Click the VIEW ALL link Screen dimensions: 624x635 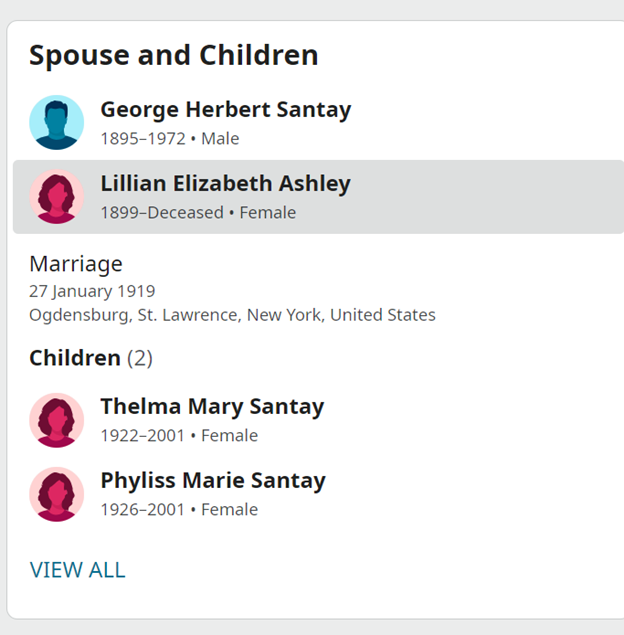(x=78, y=570)
